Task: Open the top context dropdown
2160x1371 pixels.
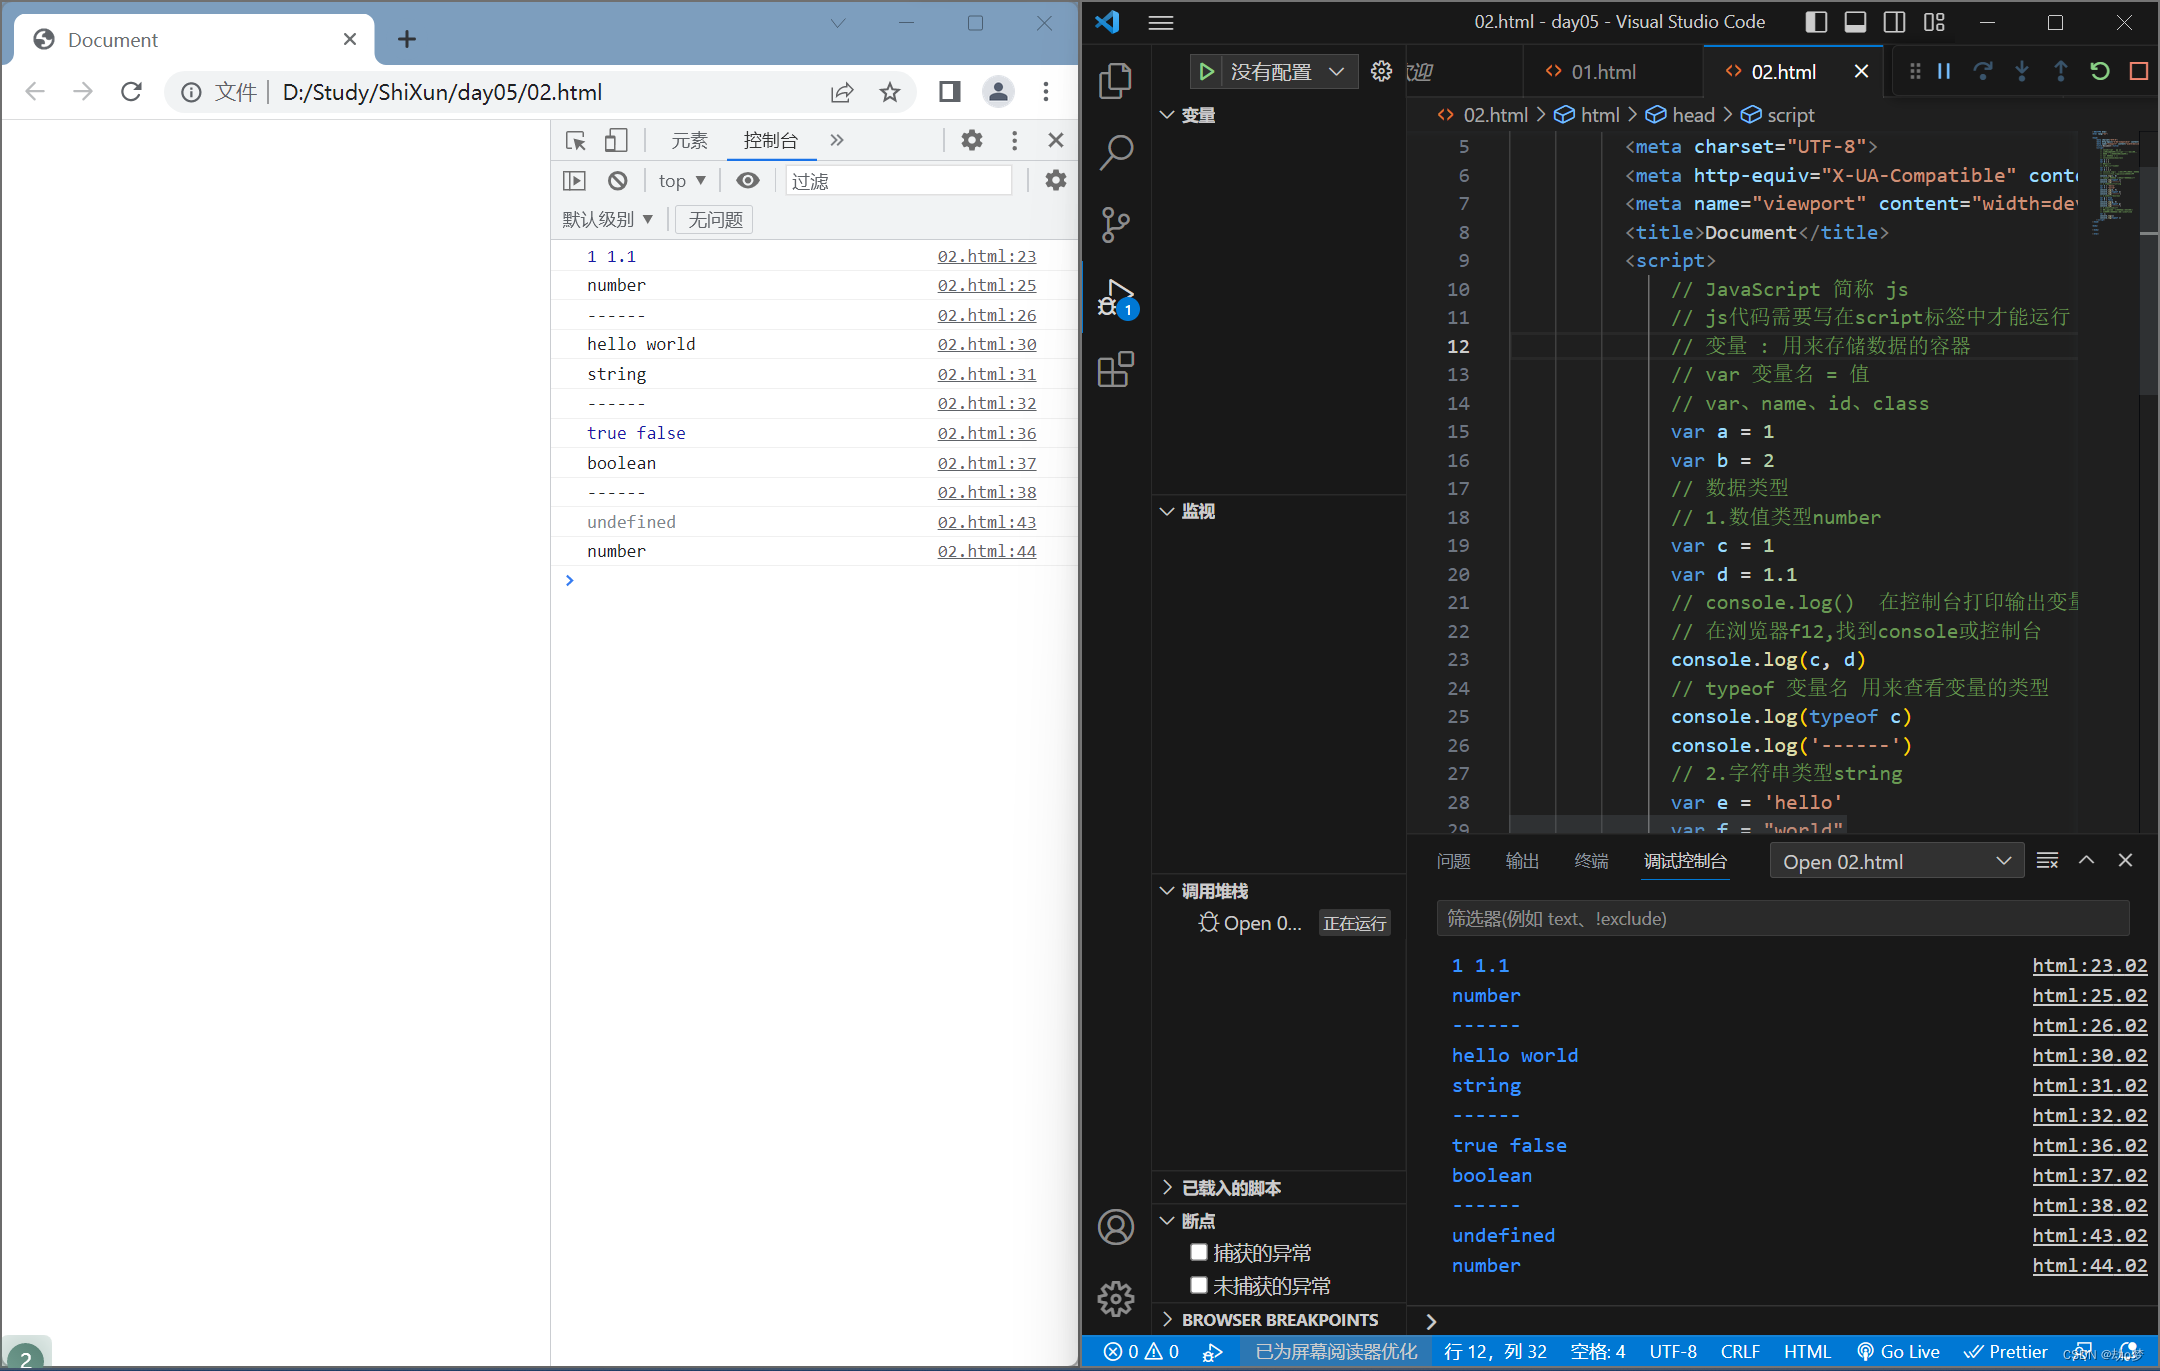Action: coord(681,181)
